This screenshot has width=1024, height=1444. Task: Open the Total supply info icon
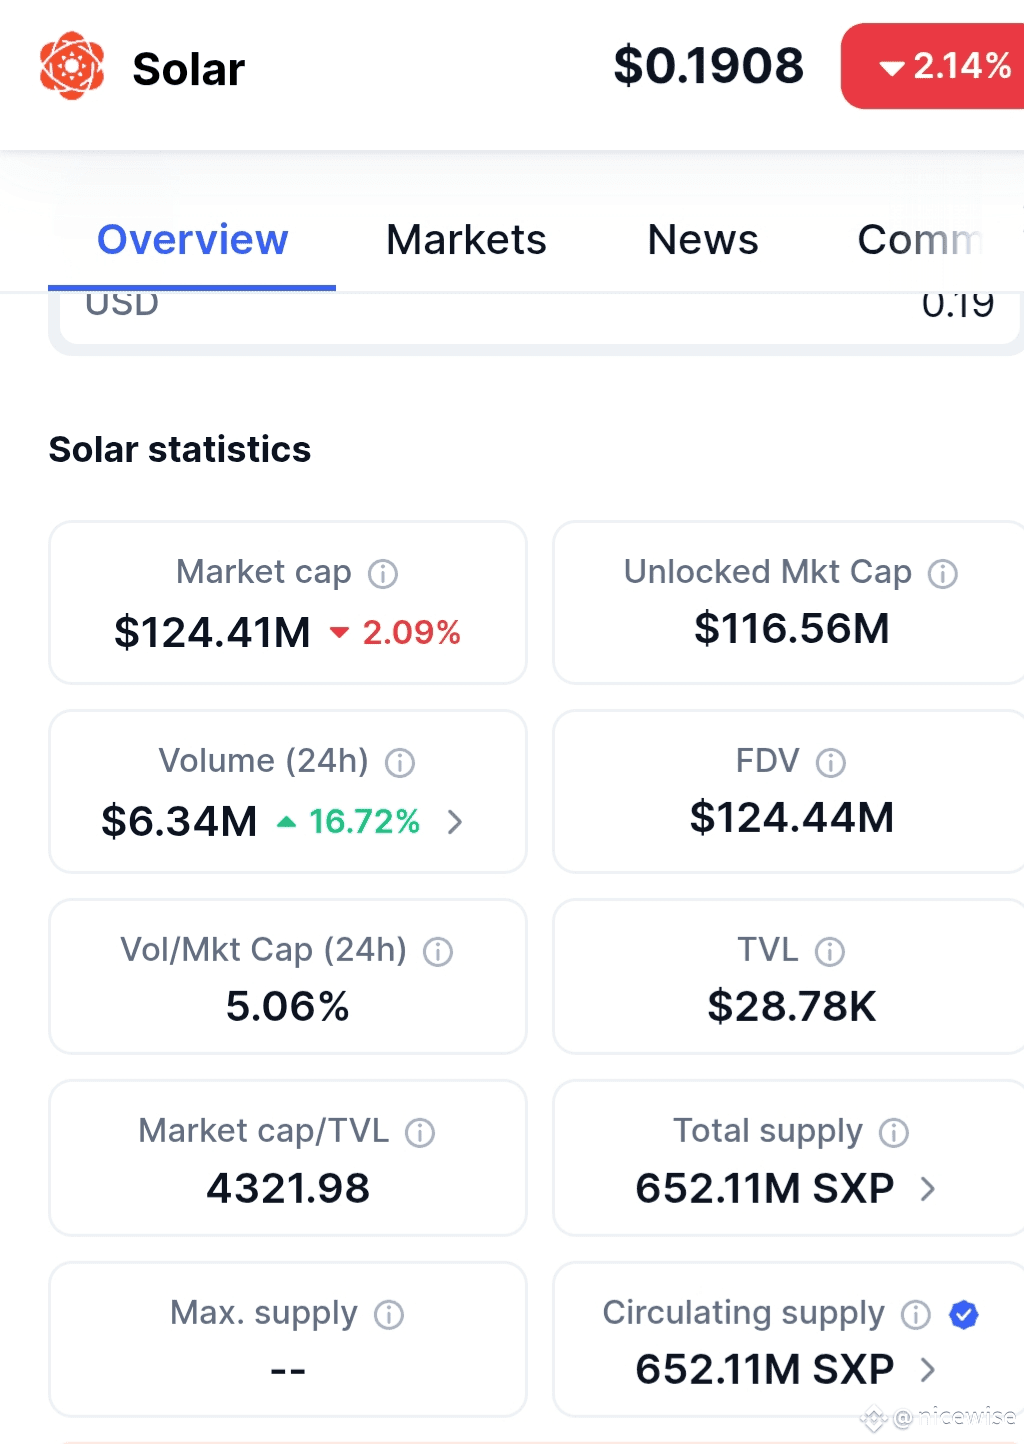click(894, 1133)
